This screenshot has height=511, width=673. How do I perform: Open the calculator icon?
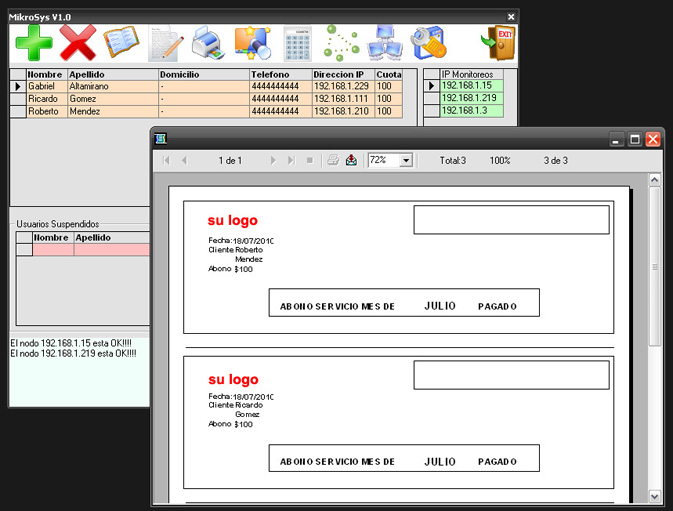point(297,44)
